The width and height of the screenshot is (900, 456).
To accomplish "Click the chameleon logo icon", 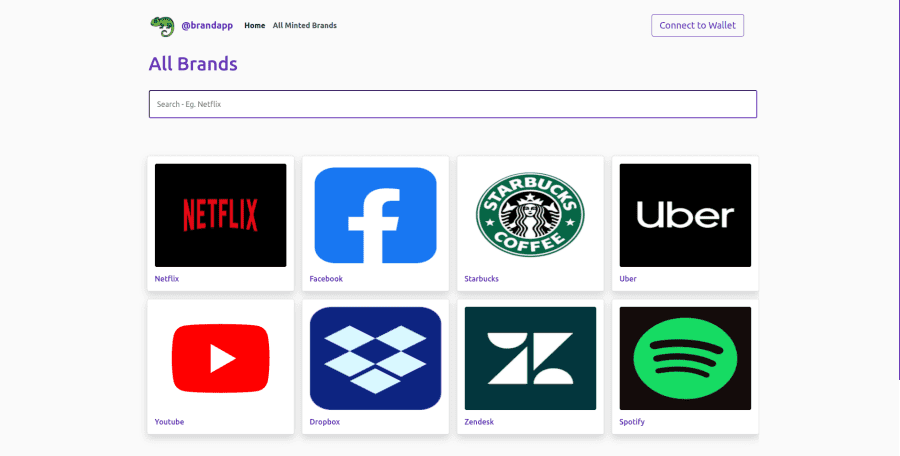I will coord(162,26).
